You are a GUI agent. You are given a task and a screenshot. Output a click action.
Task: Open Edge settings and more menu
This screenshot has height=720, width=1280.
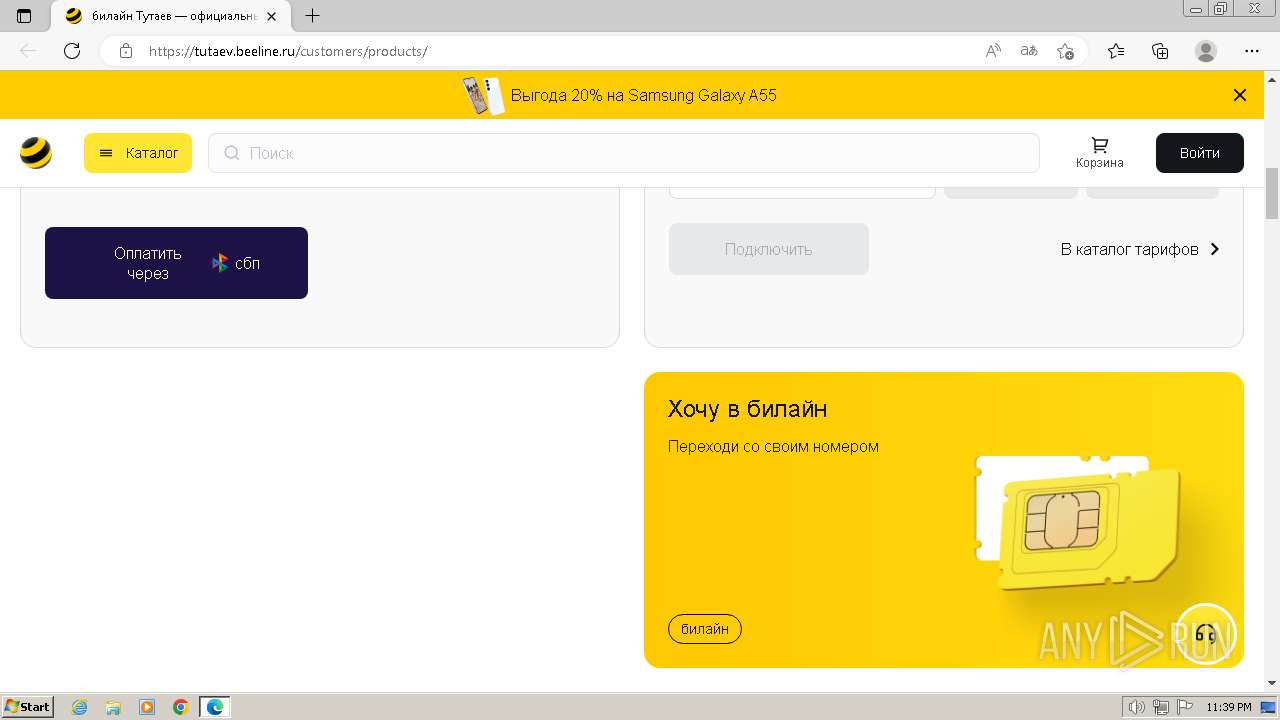pyautogui.click(x=1252, y=51)
